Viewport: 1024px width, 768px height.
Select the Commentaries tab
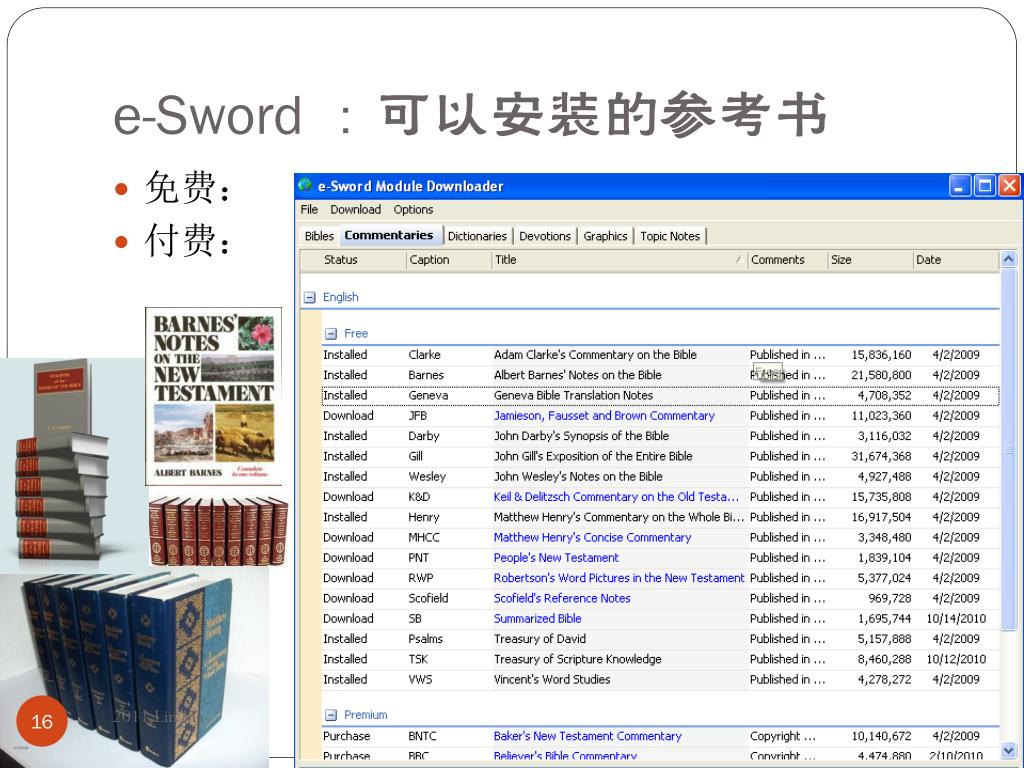pos(389,235)
